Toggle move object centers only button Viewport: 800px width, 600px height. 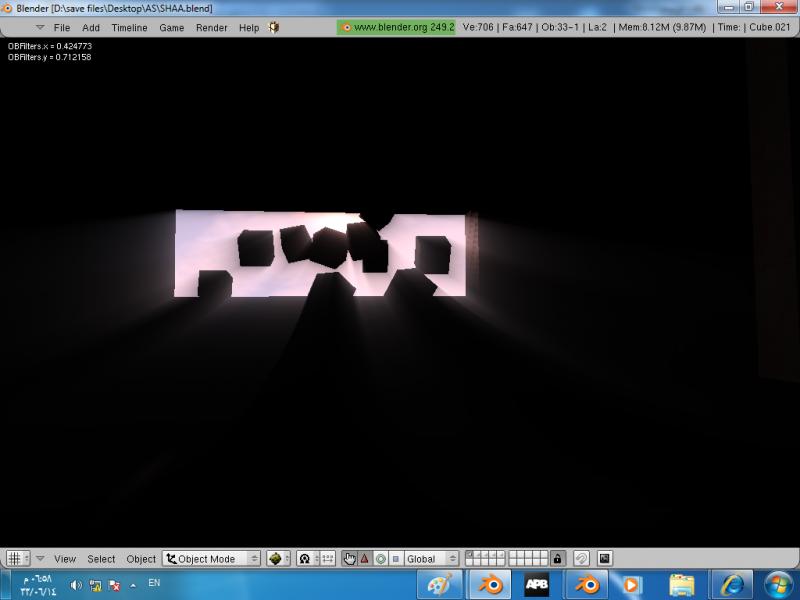click(x=327, y=559)
